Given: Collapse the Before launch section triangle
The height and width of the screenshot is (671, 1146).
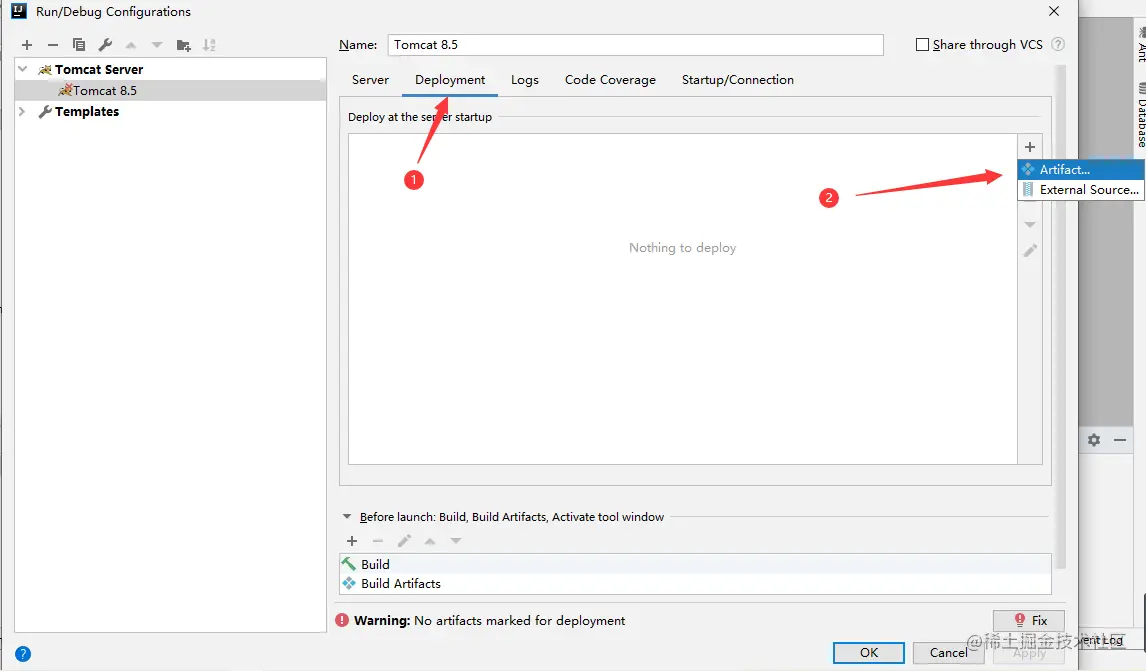Looking at the screenshot, I should click(347, 517).
